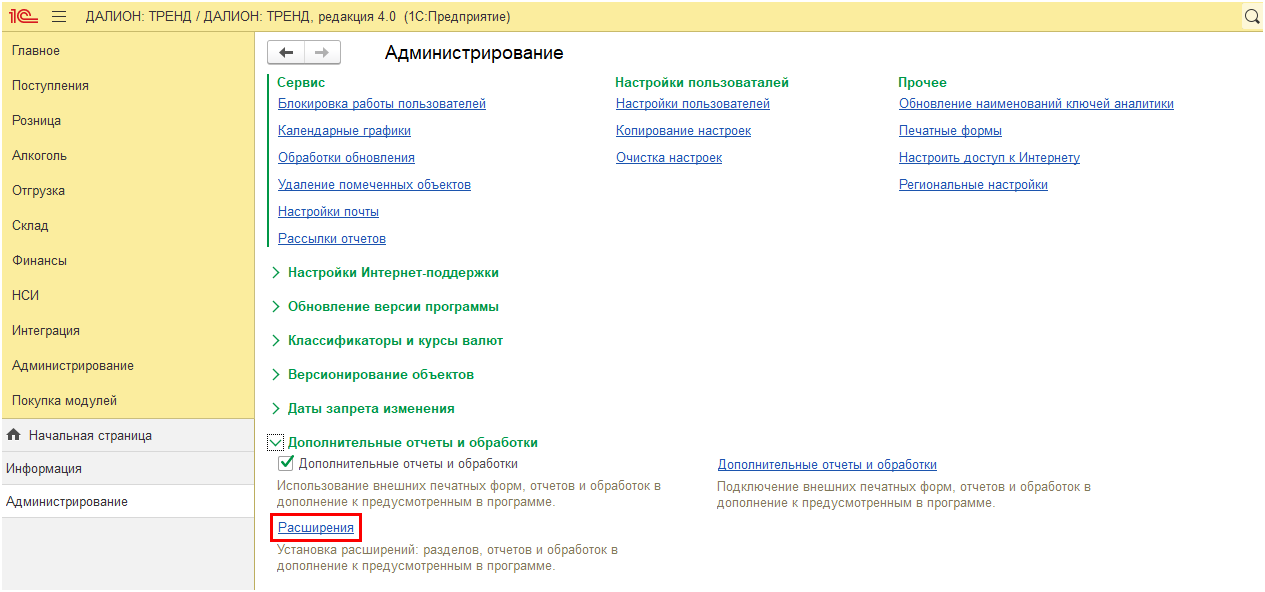Click the home icon for Начальная страница
1265x592 pixels.
pyautogui.click(x=14, y=435)
